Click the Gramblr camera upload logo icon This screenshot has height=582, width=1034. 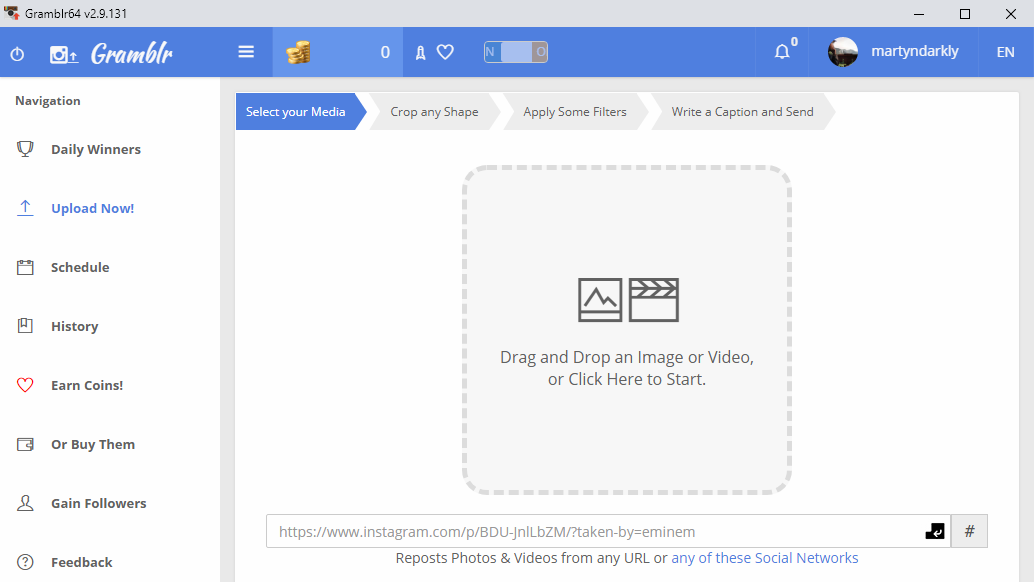click(x=64, y=55)
